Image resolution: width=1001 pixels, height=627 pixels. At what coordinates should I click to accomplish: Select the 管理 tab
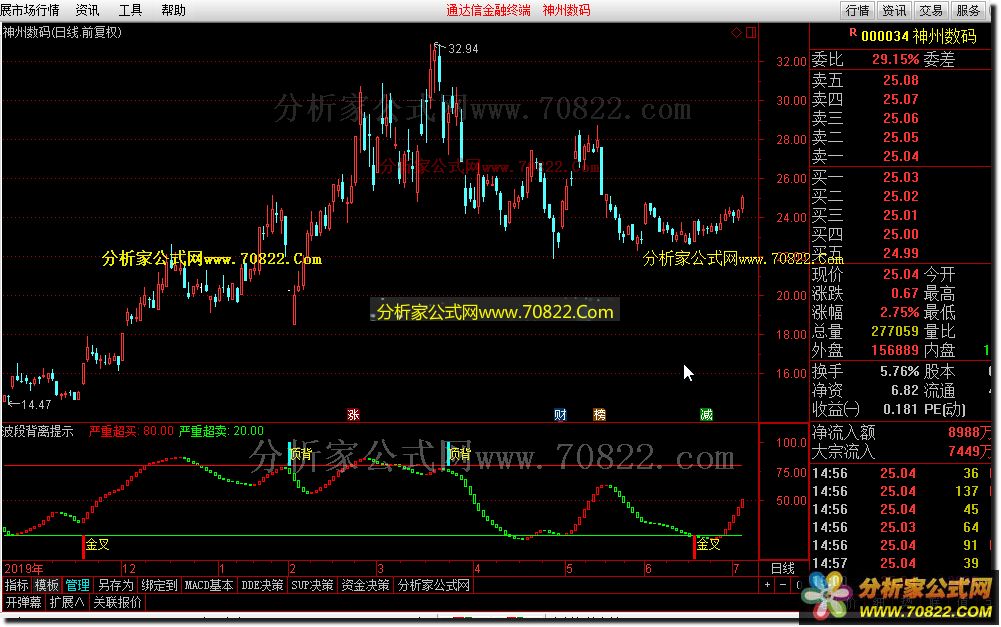click(77, 585)
